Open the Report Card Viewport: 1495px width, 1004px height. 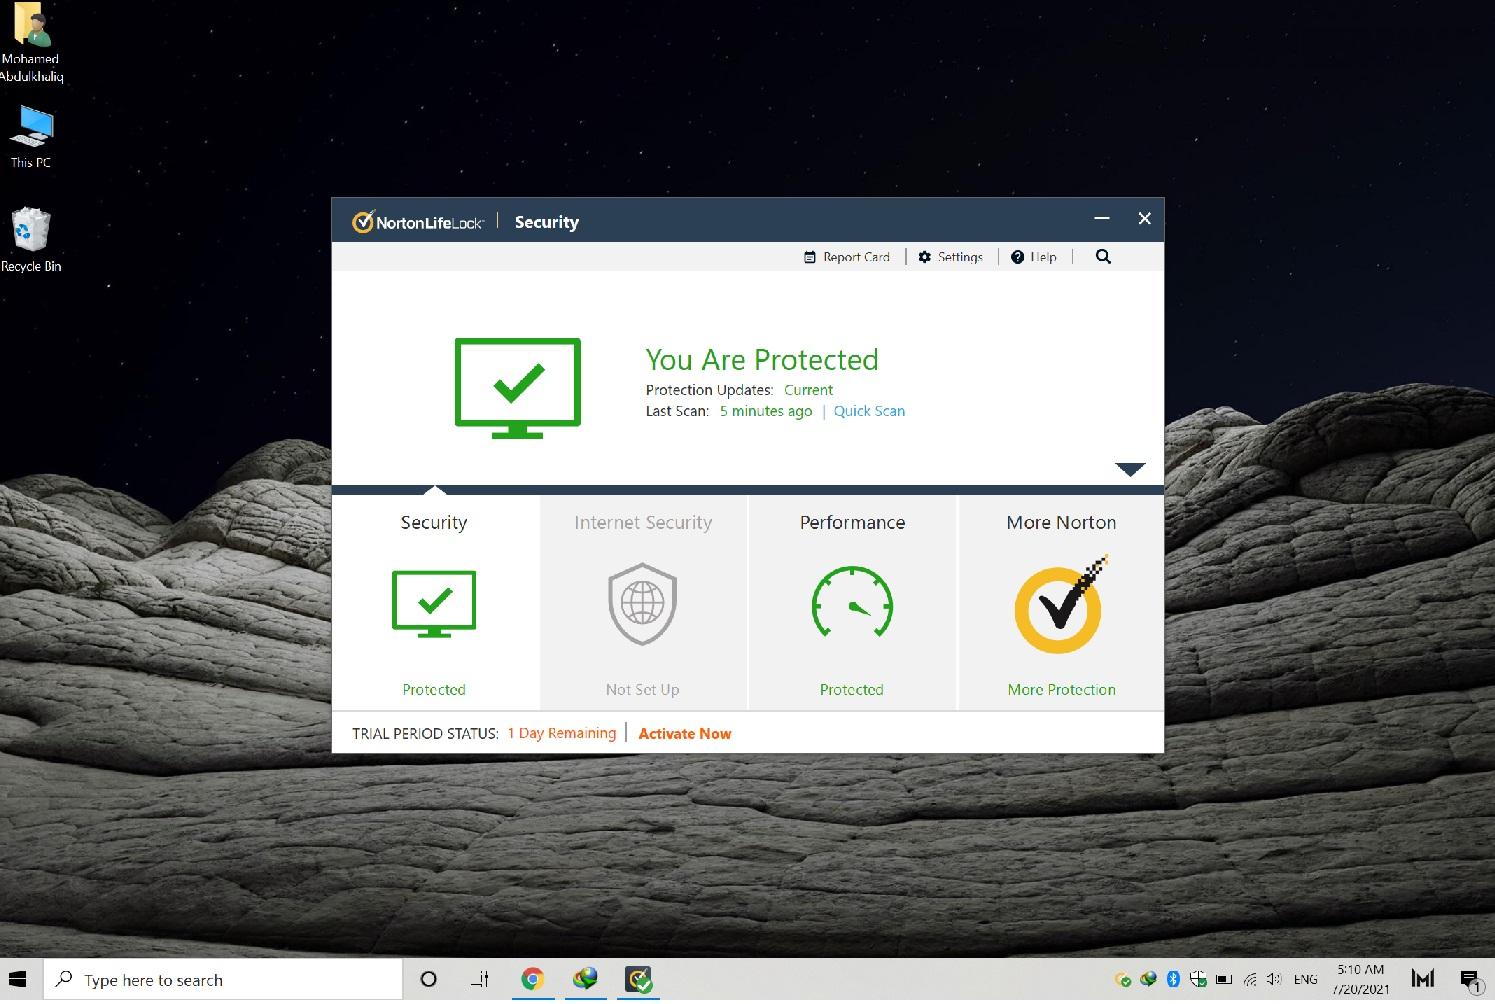tap(846, 257)
